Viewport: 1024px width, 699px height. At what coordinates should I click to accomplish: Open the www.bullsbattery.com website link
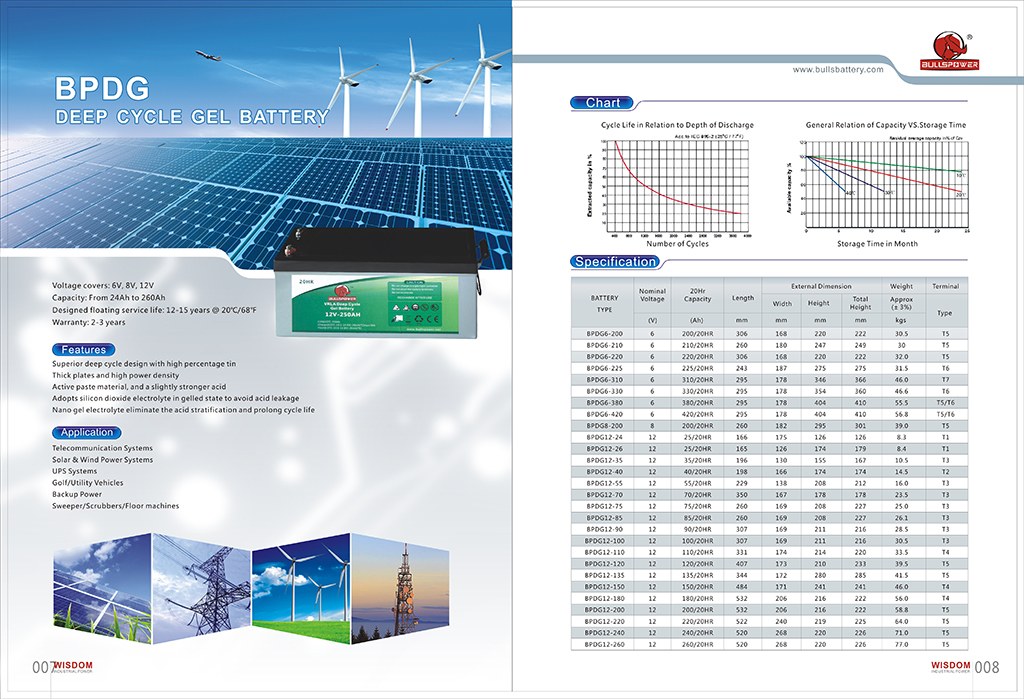(x=838, y=69)
